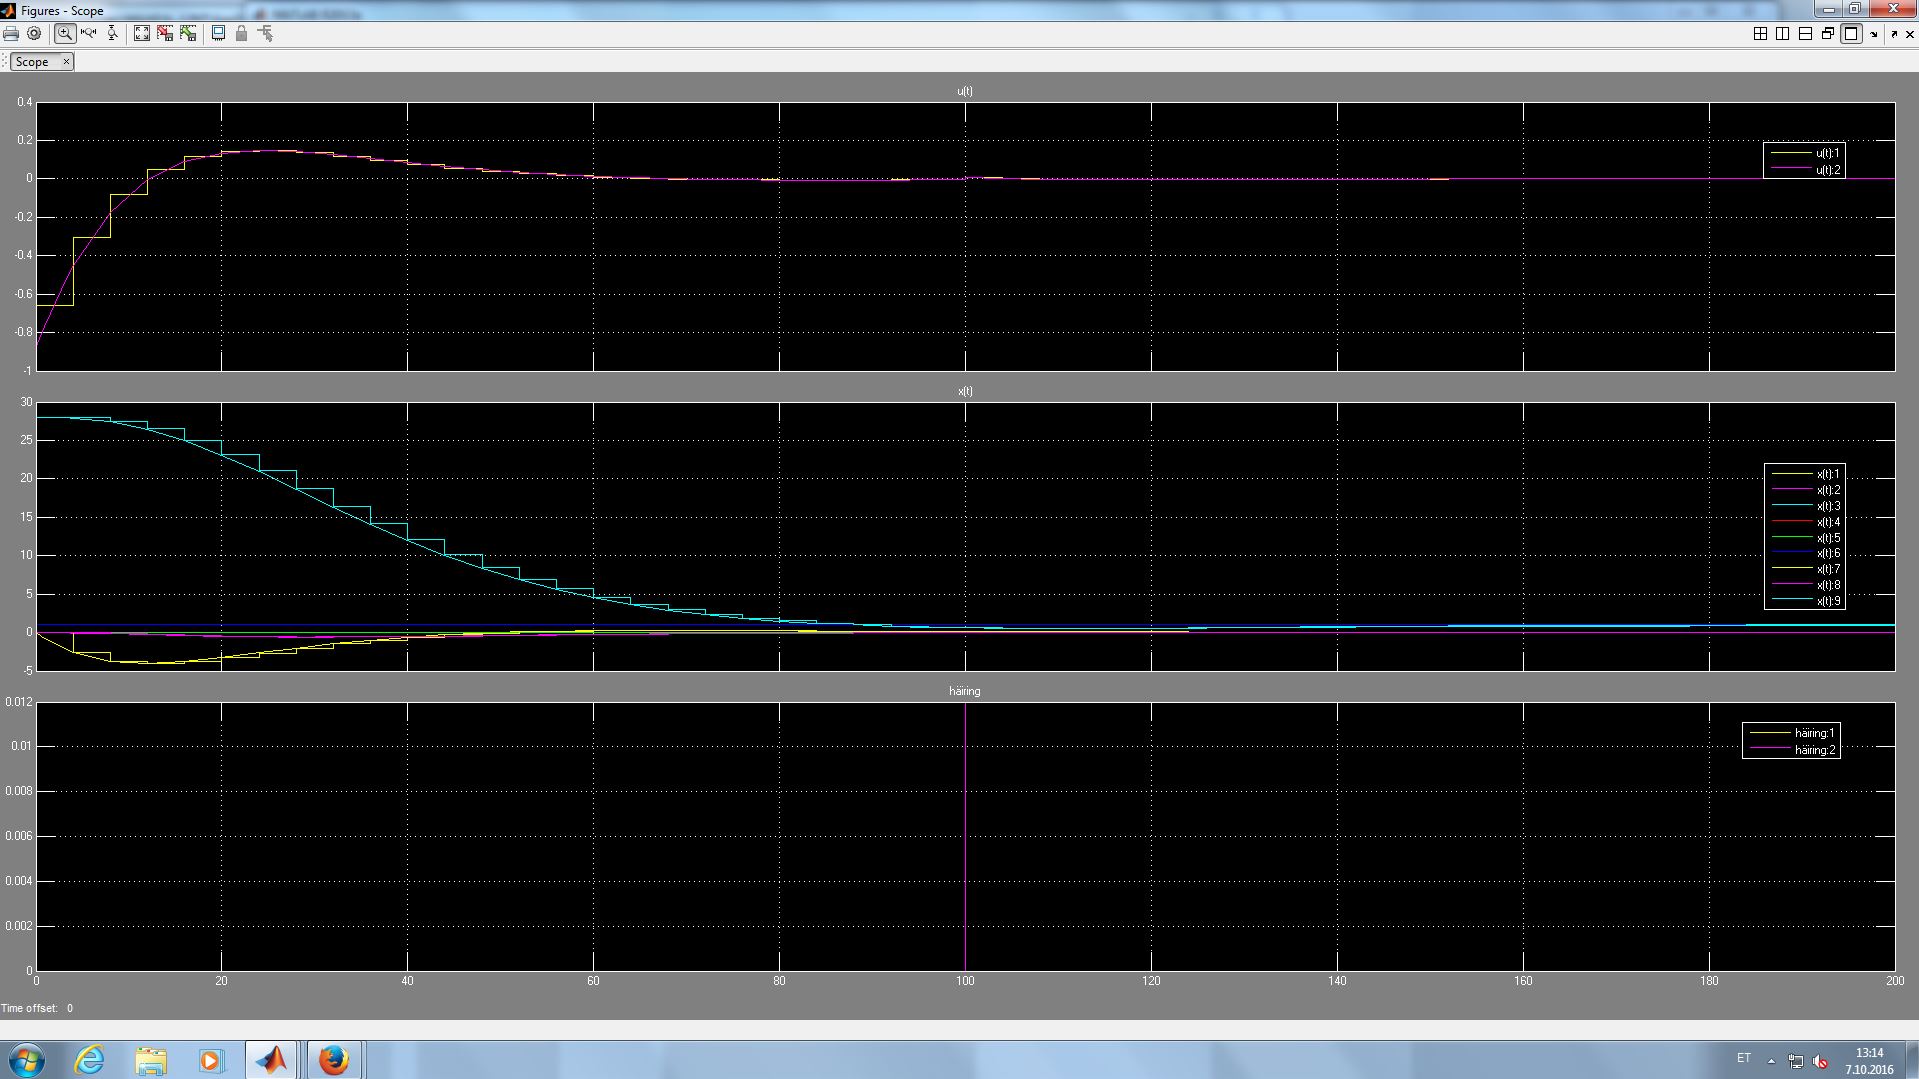The height and width of the screenshot is (1079, 1919).
Task: Show hidden tray icons arrow
Action: point(1771,1061)
